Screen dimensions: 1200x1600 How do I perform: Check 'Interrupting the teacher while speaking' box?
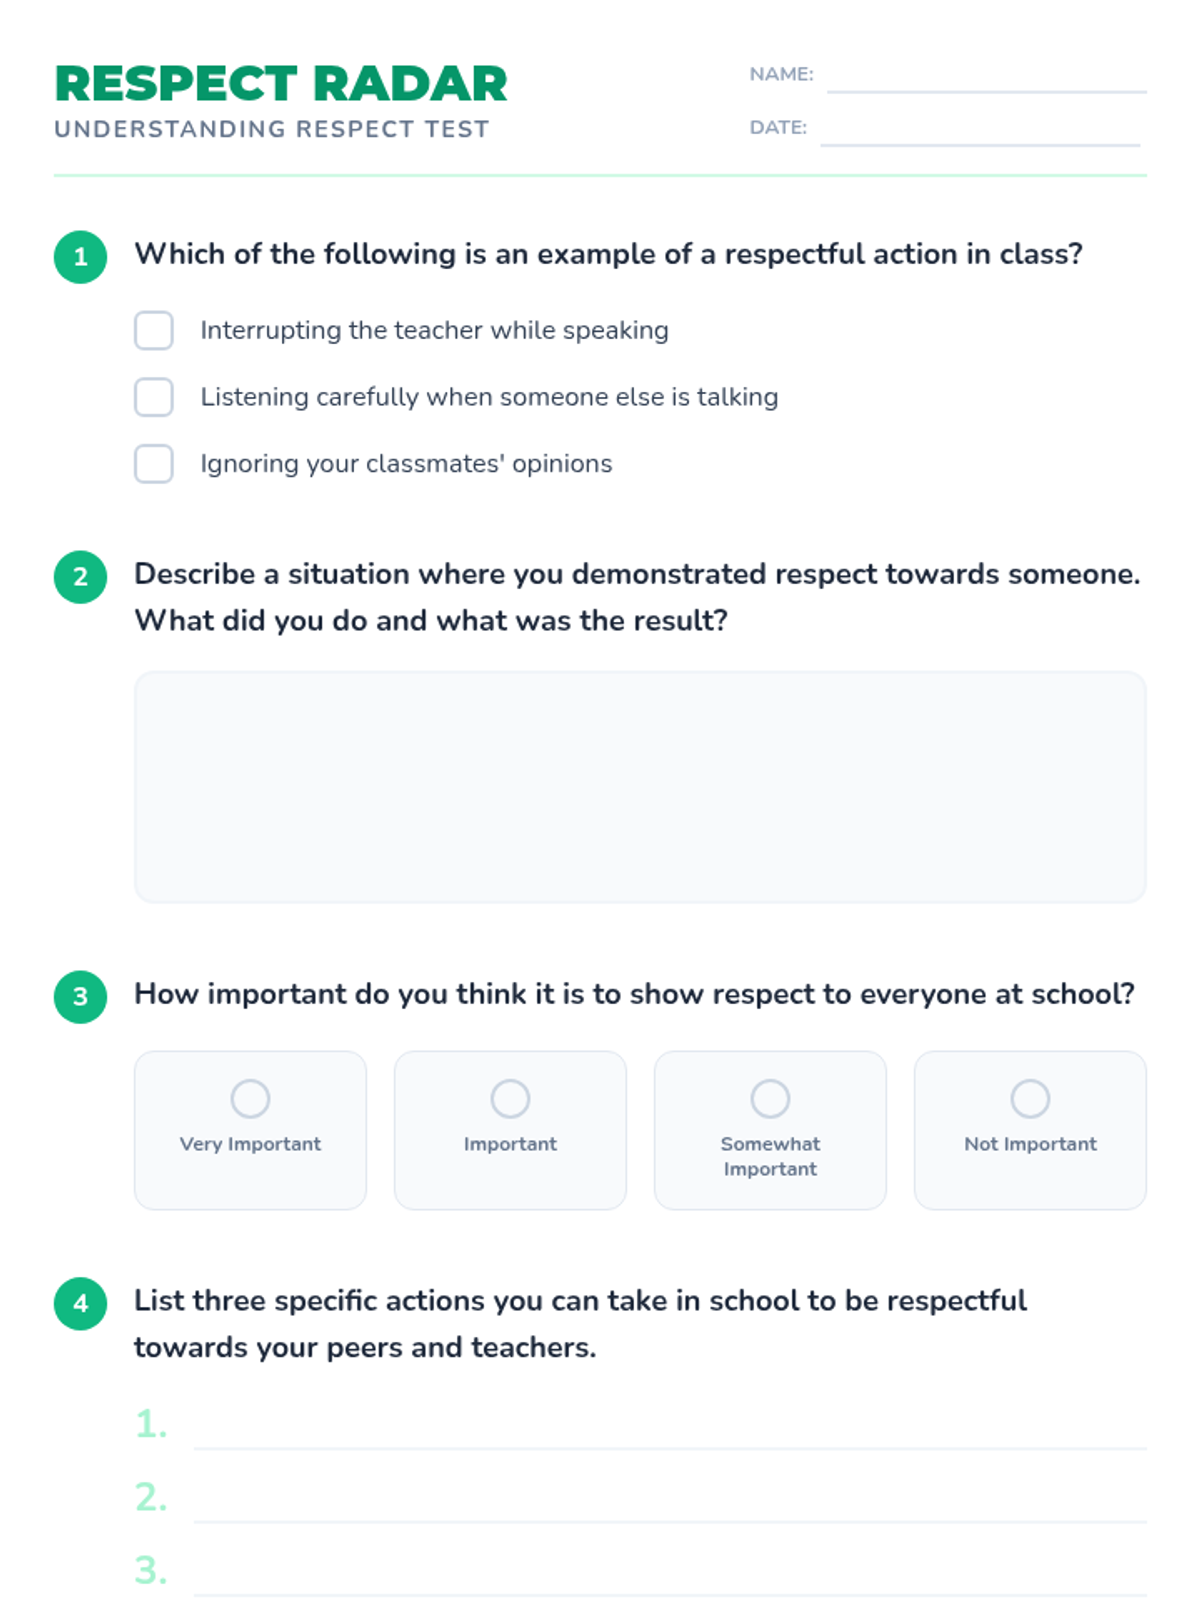click(x=154, y=330)
